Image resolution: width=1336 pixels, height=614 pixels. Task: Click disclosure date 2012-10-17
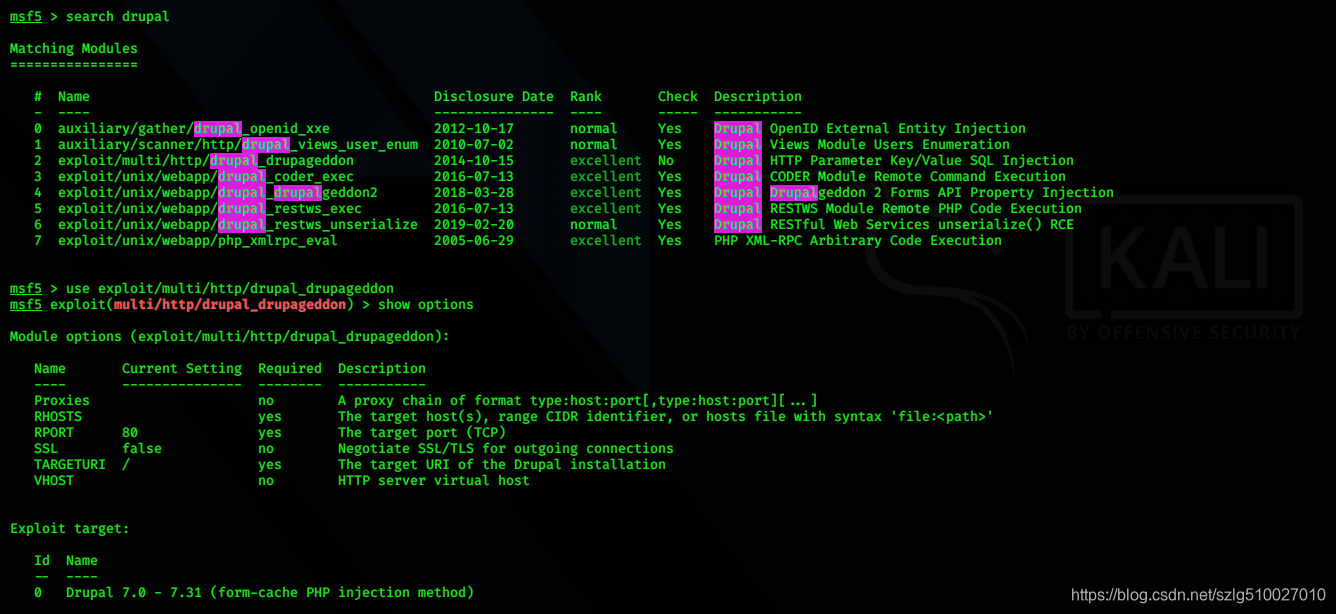(474, 129)
